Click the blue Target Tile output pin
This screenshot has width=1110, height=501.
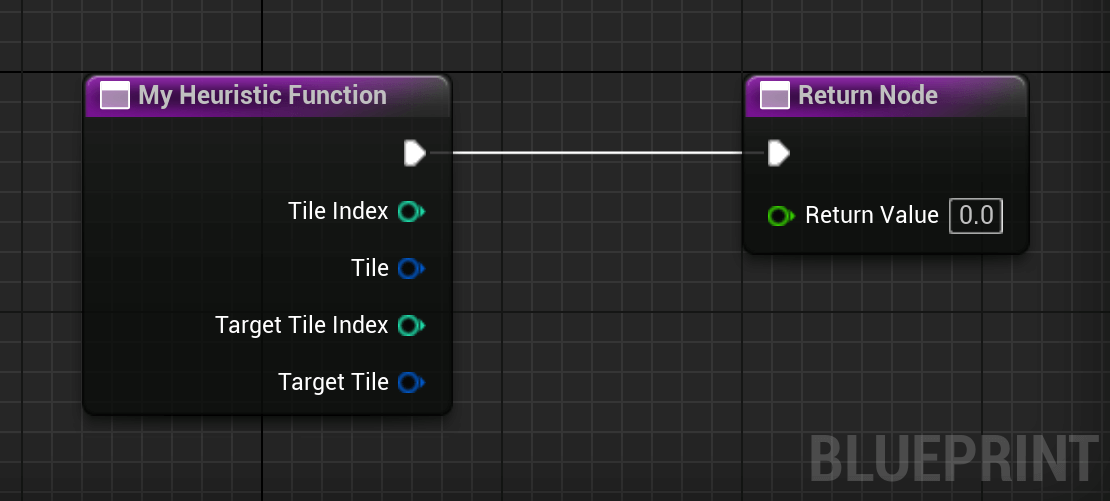coord(411,383)
